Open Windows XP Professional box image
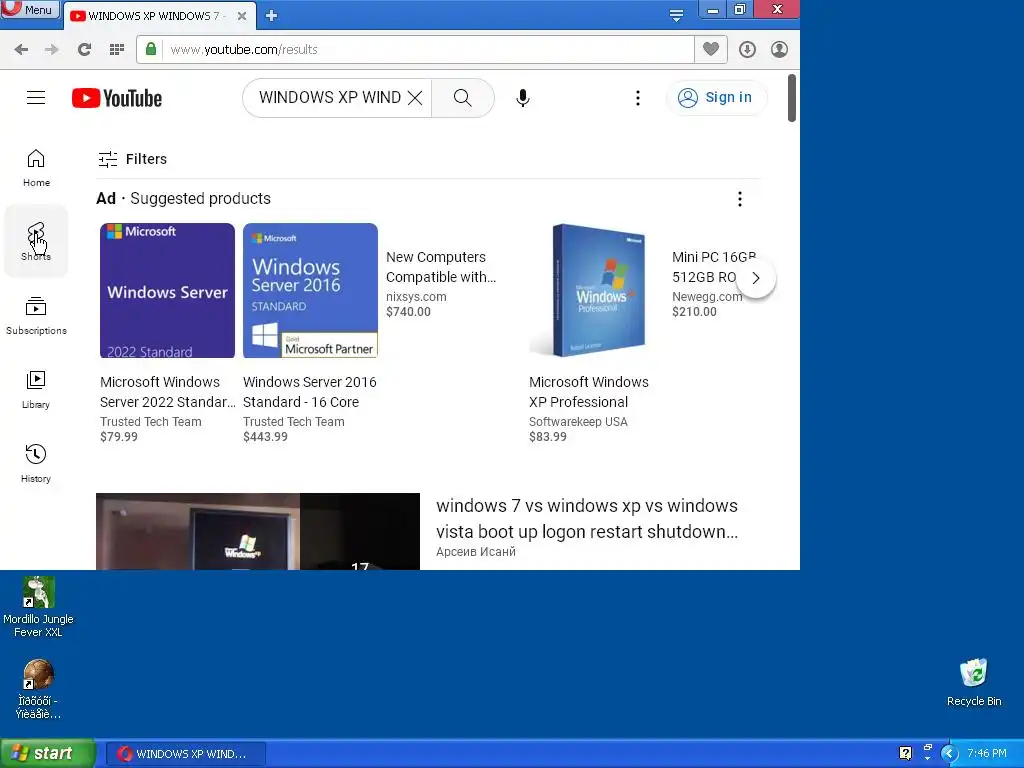 [x=596, y=291]
